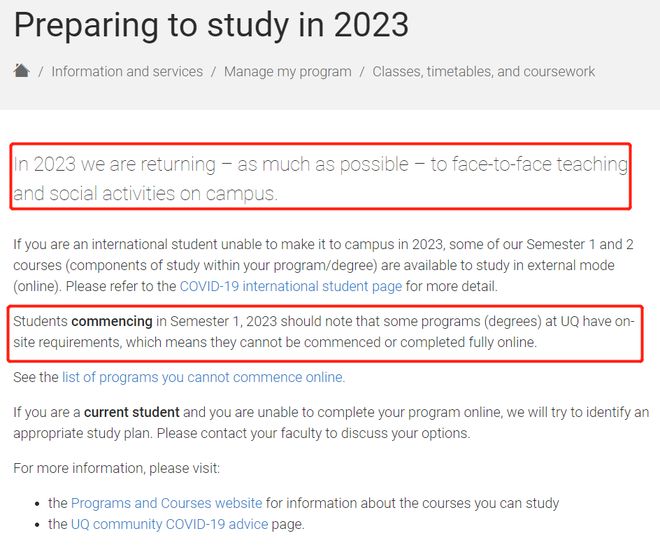The image size is (660, 559).
Task: Click the red-boxed on-site requirements paragraph
Action: point(324,332)
